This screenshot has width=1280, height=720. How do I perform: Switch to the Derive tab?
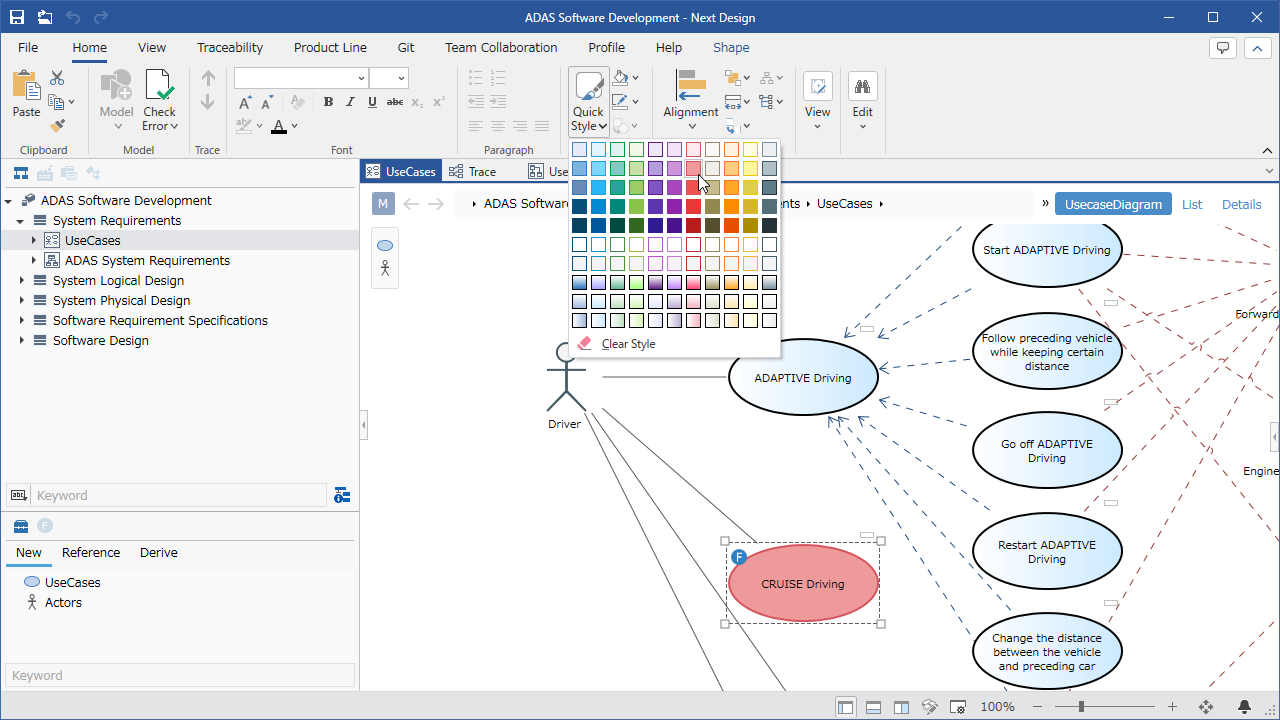(x=159, y=553)
